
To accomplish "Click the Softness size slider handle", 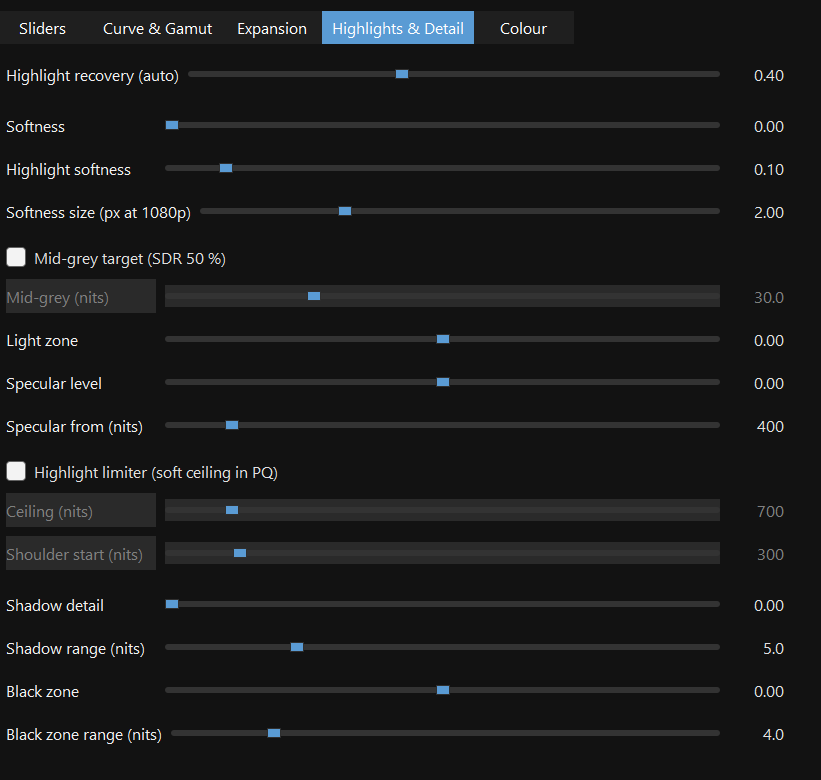I will pyautogui.click(x=345, y=211).
